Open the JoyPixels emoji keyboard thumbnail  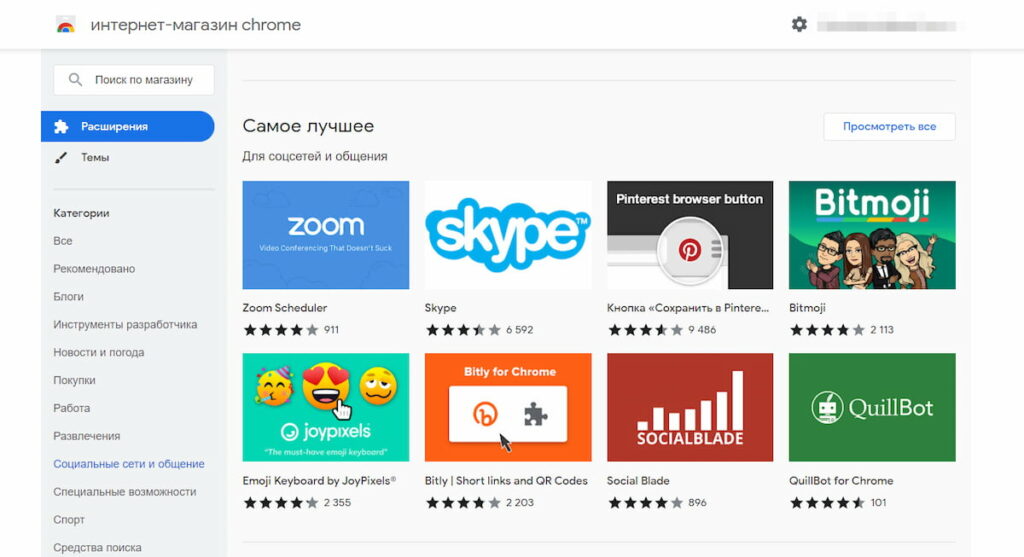325,407
